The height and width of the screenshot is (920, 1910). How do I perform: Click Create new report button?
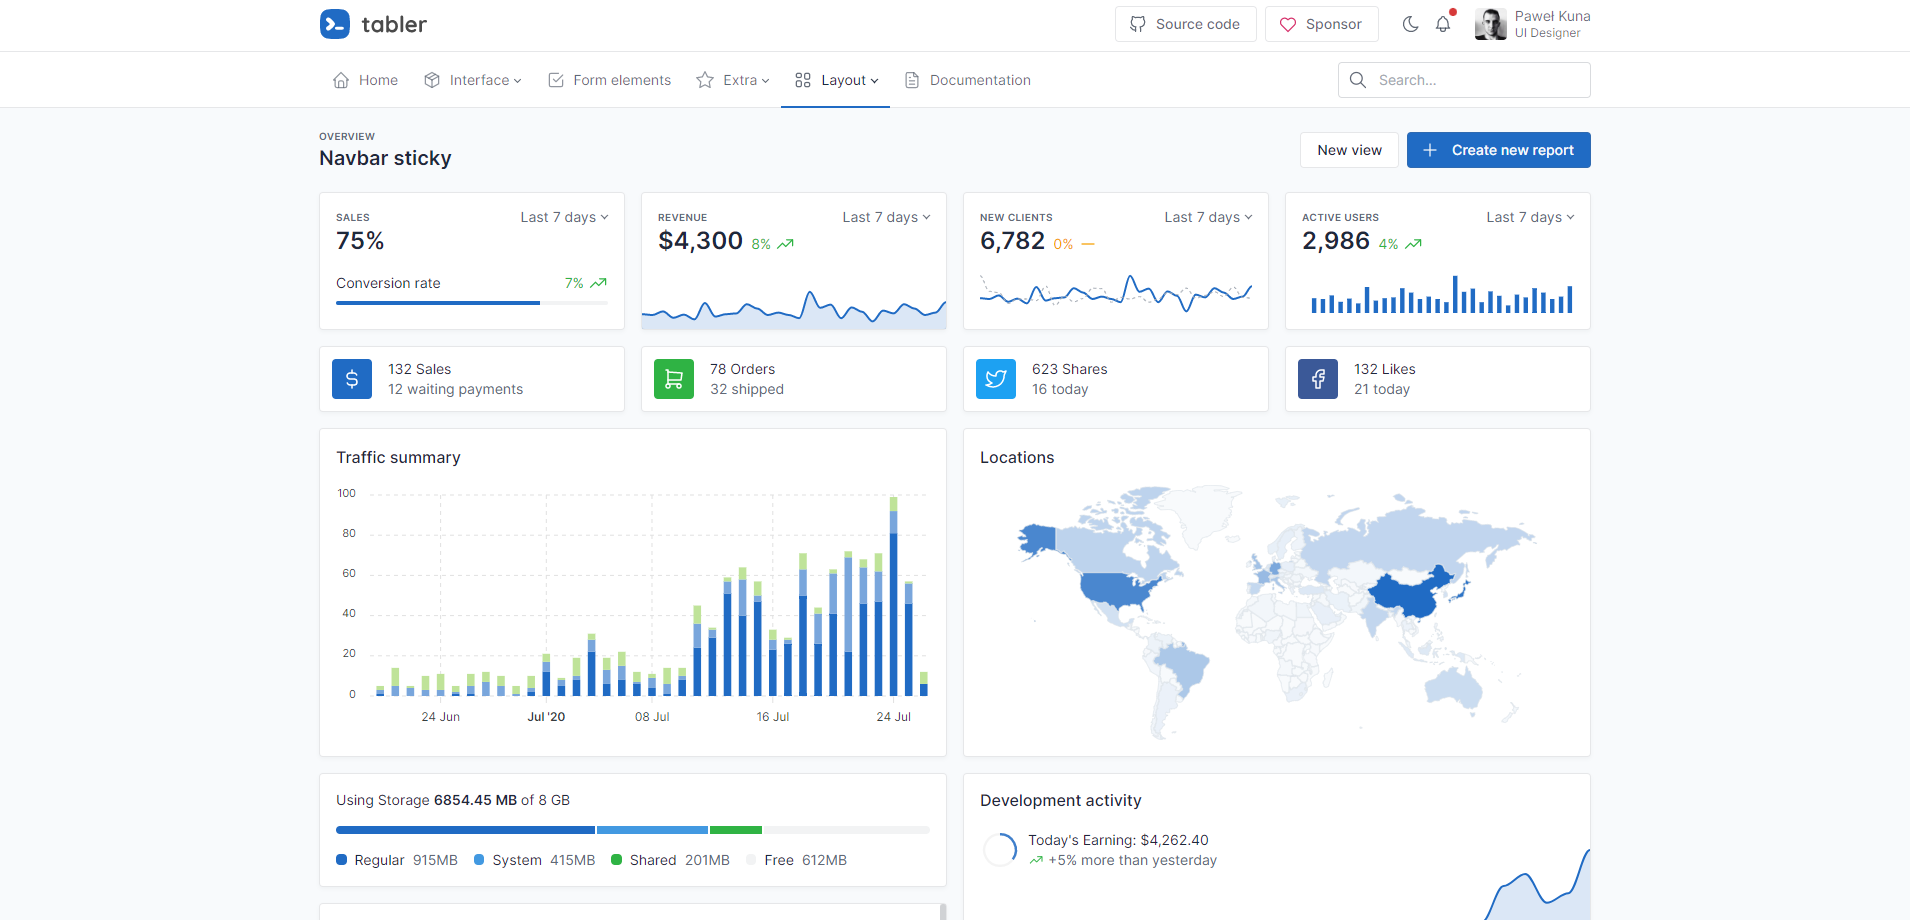click(x=1499, y=150)
